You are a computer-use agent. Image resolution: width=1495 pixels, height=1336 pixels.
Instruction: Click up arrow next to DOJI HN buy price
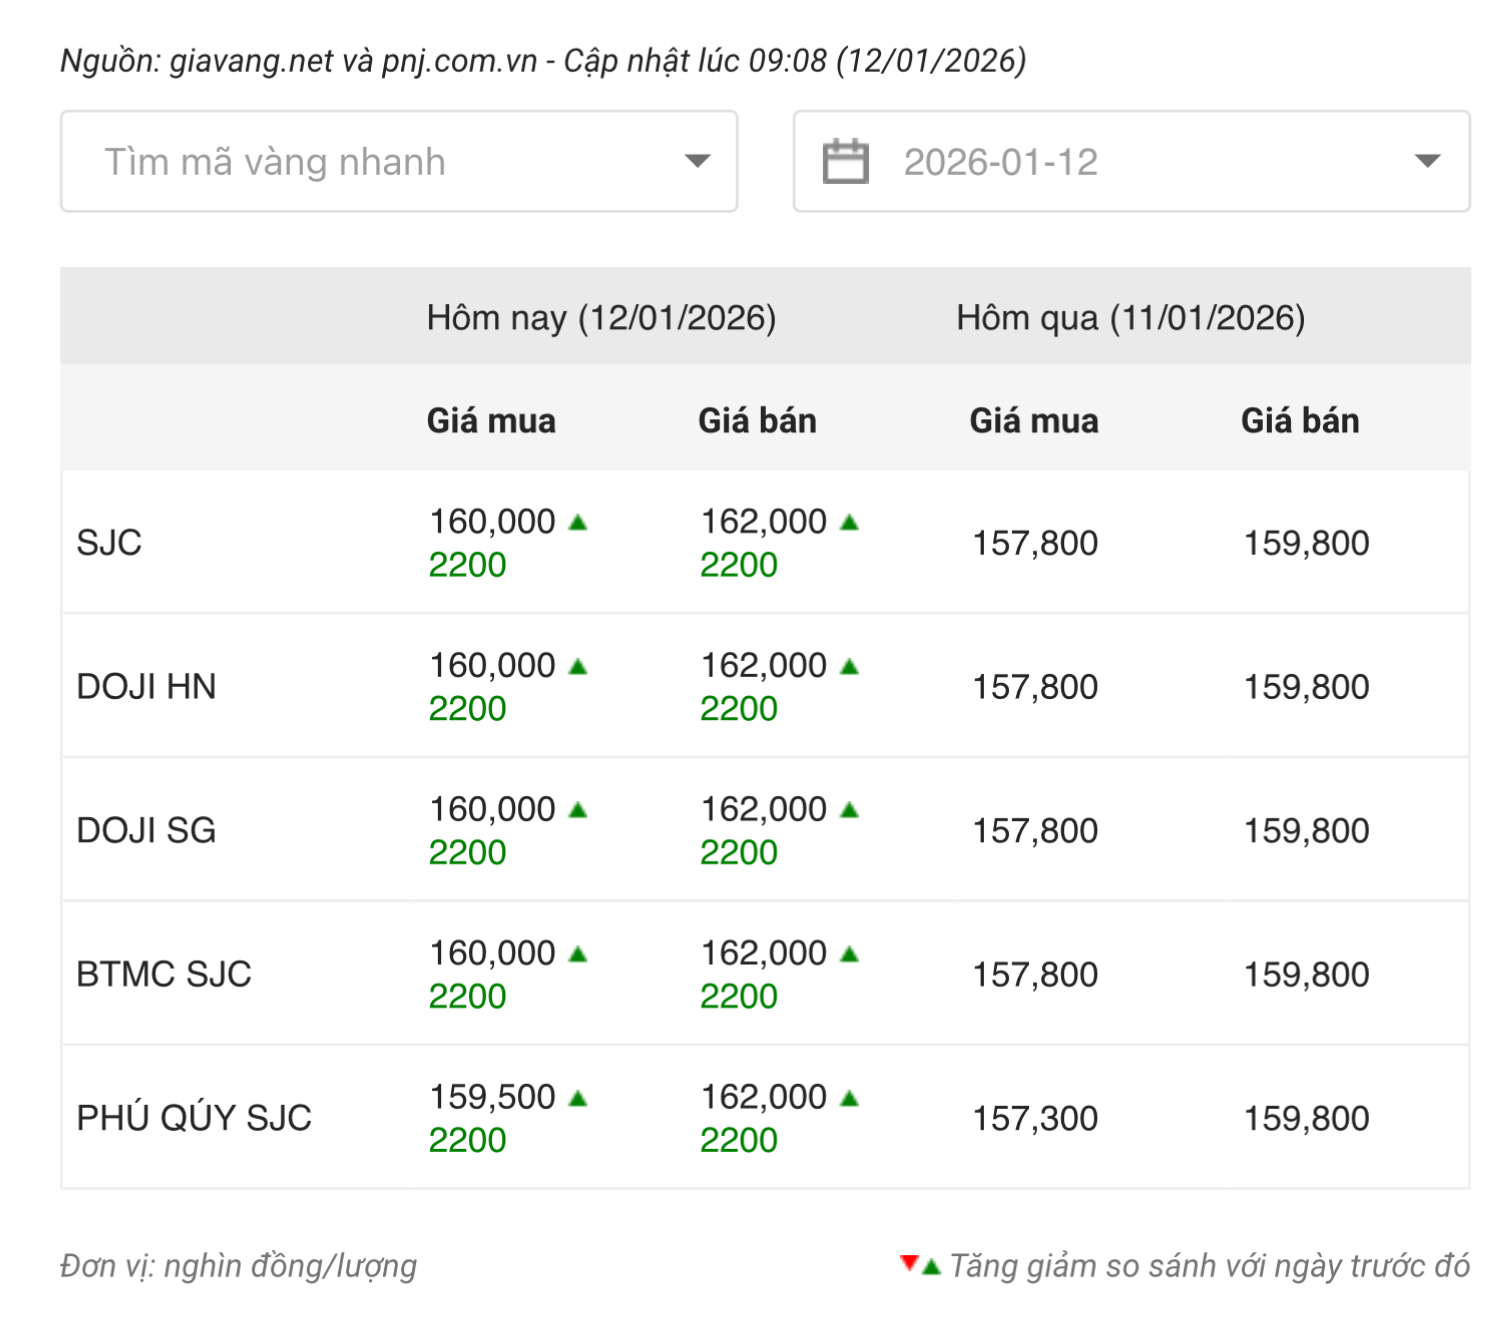tap(578, 666)
